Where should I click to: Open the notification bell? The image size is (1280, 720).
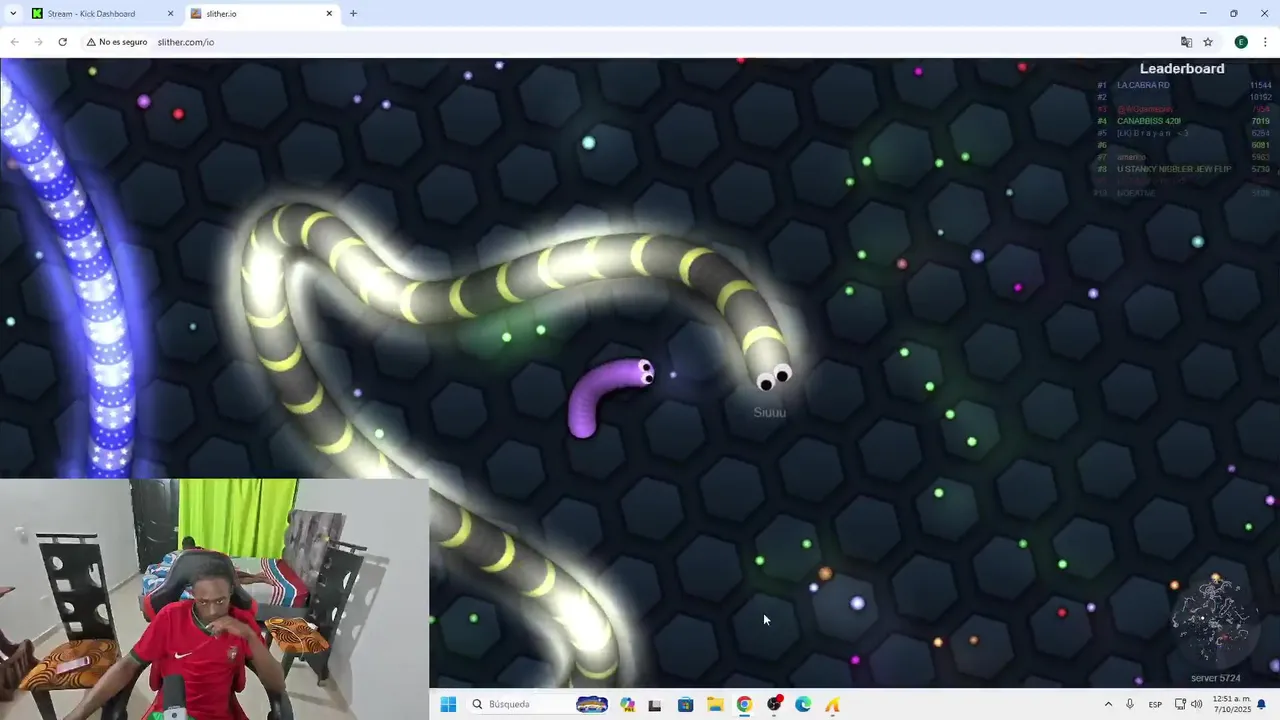coord(1262,704)
